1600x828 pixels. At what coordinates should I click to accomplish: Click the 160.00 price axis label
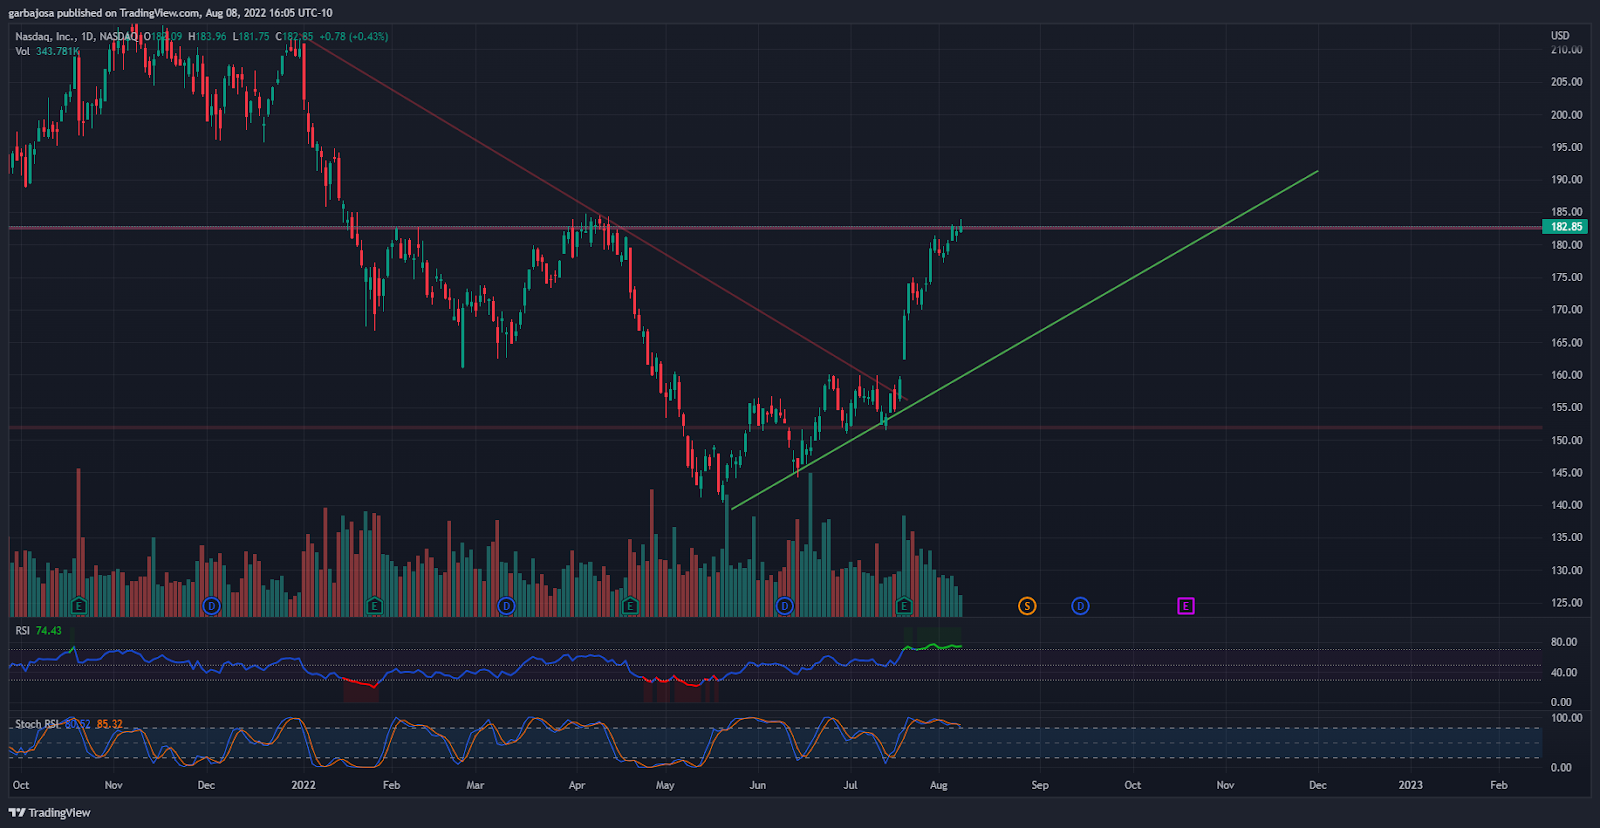tap(1566, 375)
